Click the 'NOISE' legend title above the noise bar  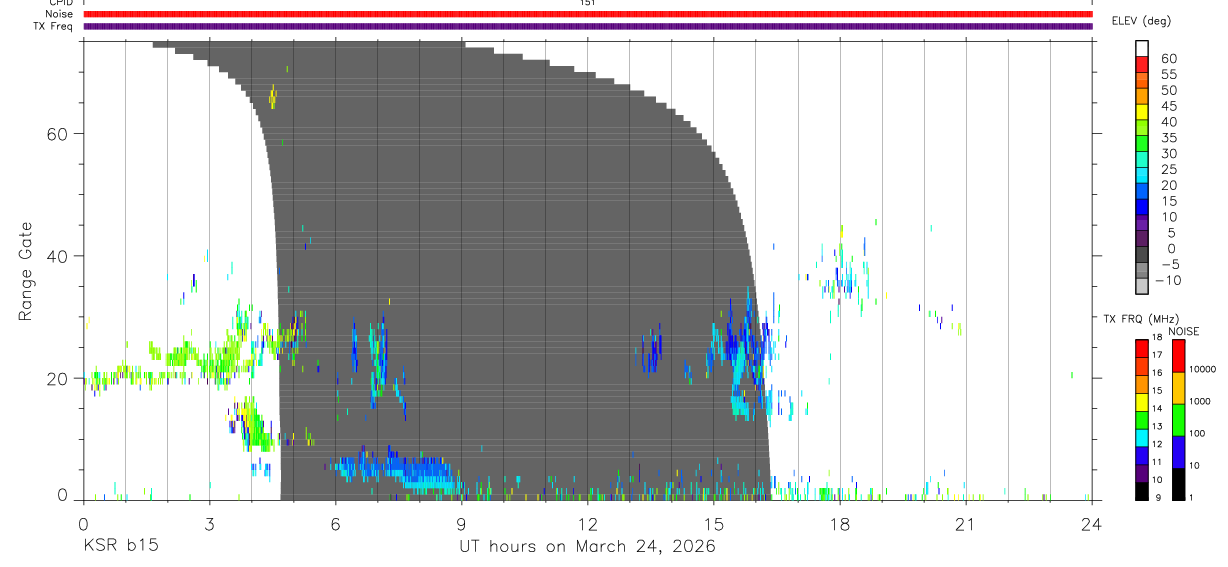[1183, 332]
